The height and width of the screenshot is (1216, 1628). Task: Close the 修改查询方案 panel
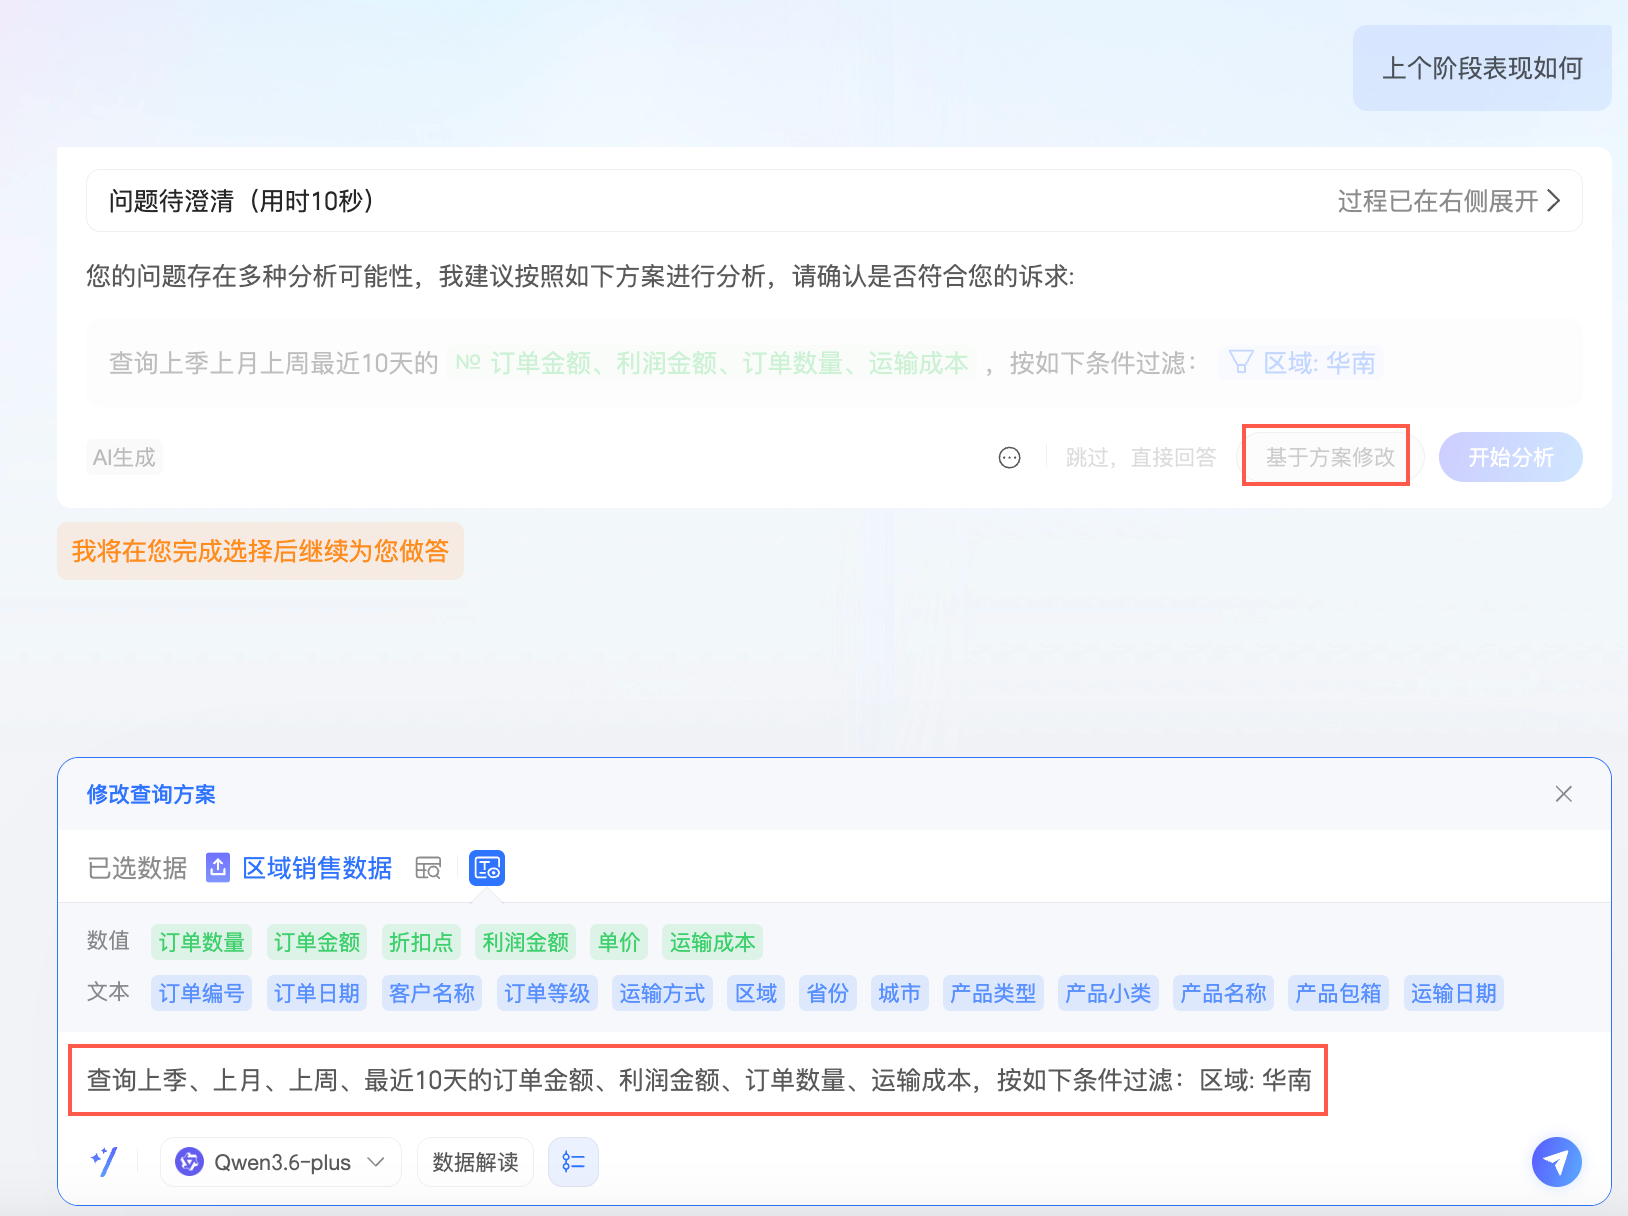pos(1564,794)
